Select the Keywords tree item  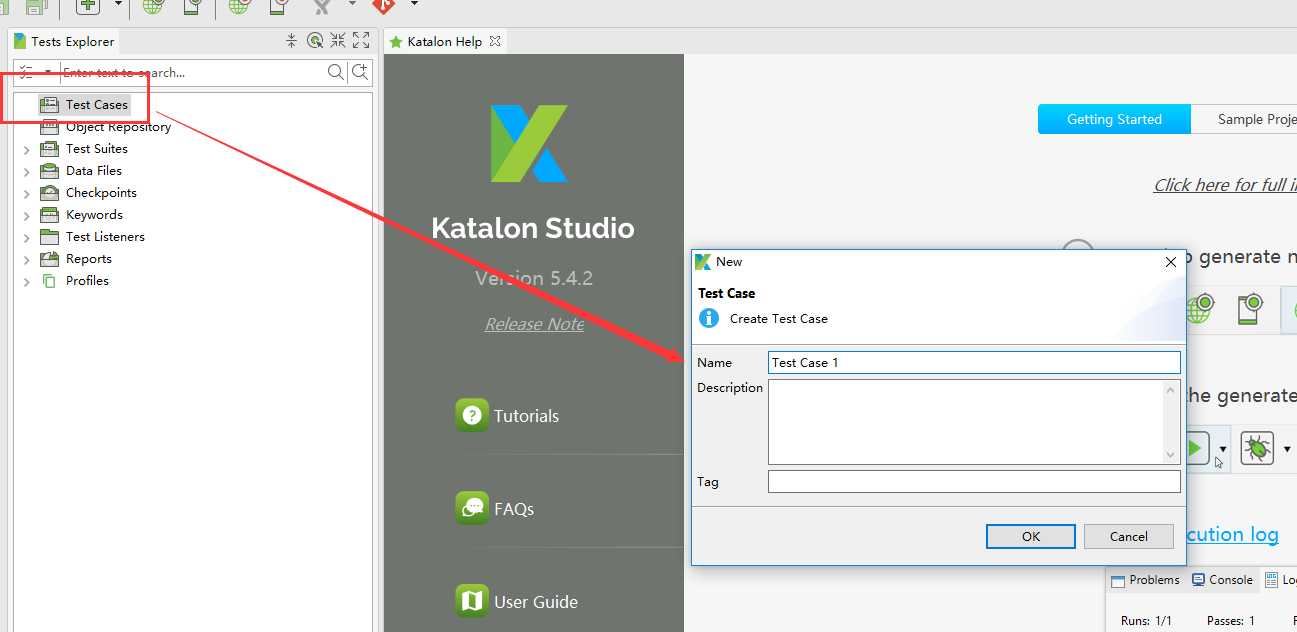pos(81,215)
